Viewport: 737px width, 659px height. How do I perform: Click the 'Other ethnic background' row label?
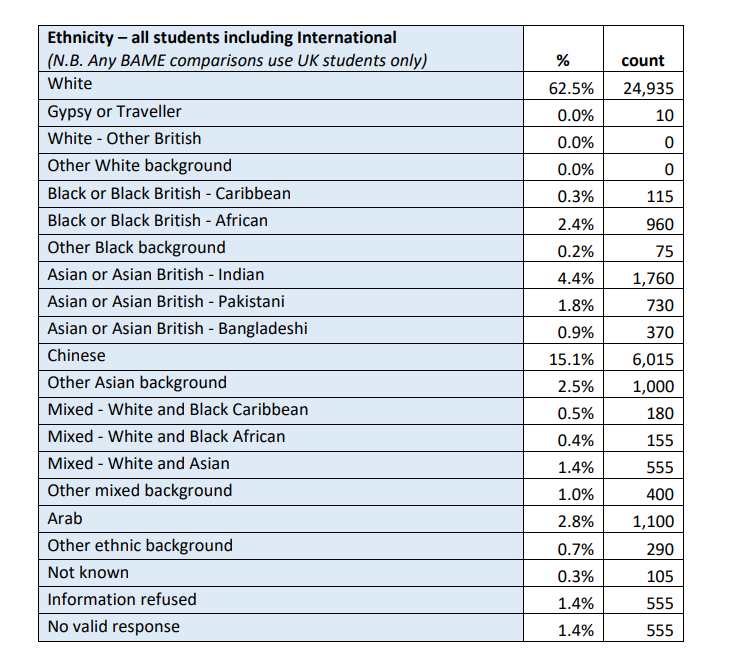click(x=140, y=545)
